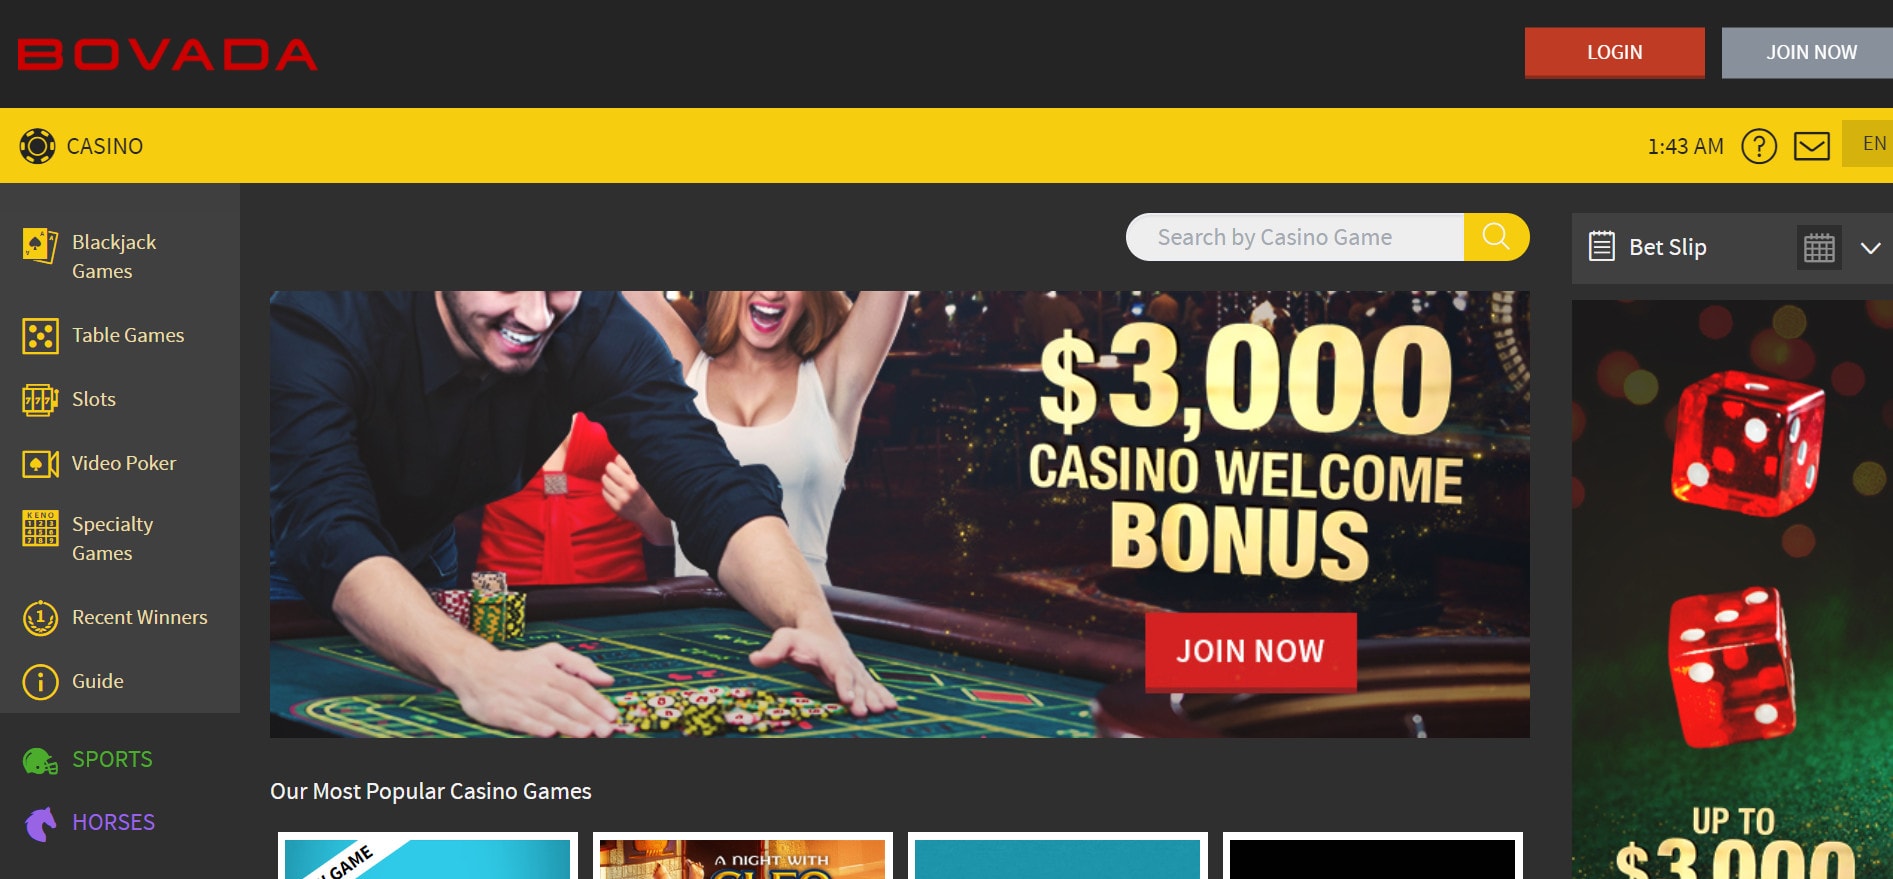Click the Slots machine icon
Screen dimensions: 1893x879
tap(40, 400)
